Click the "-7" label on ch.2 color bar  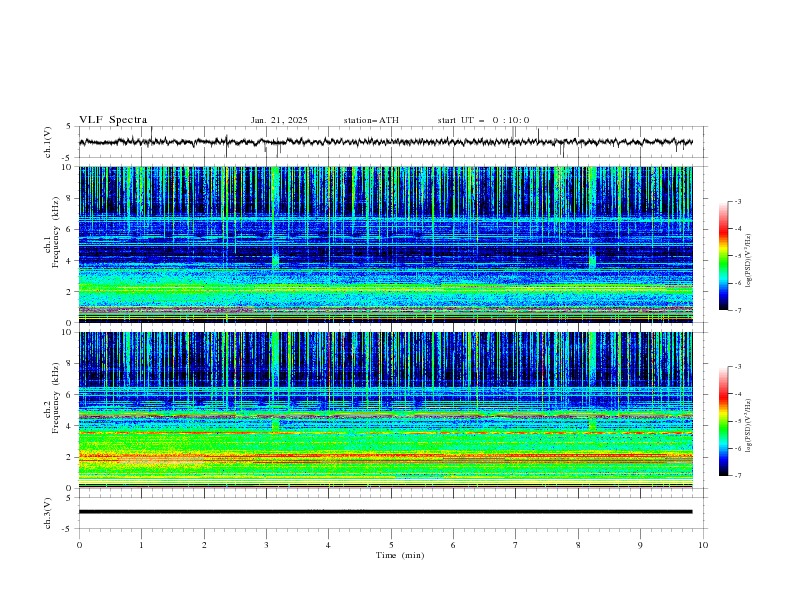pyautogui.click(x=738, y=475)
